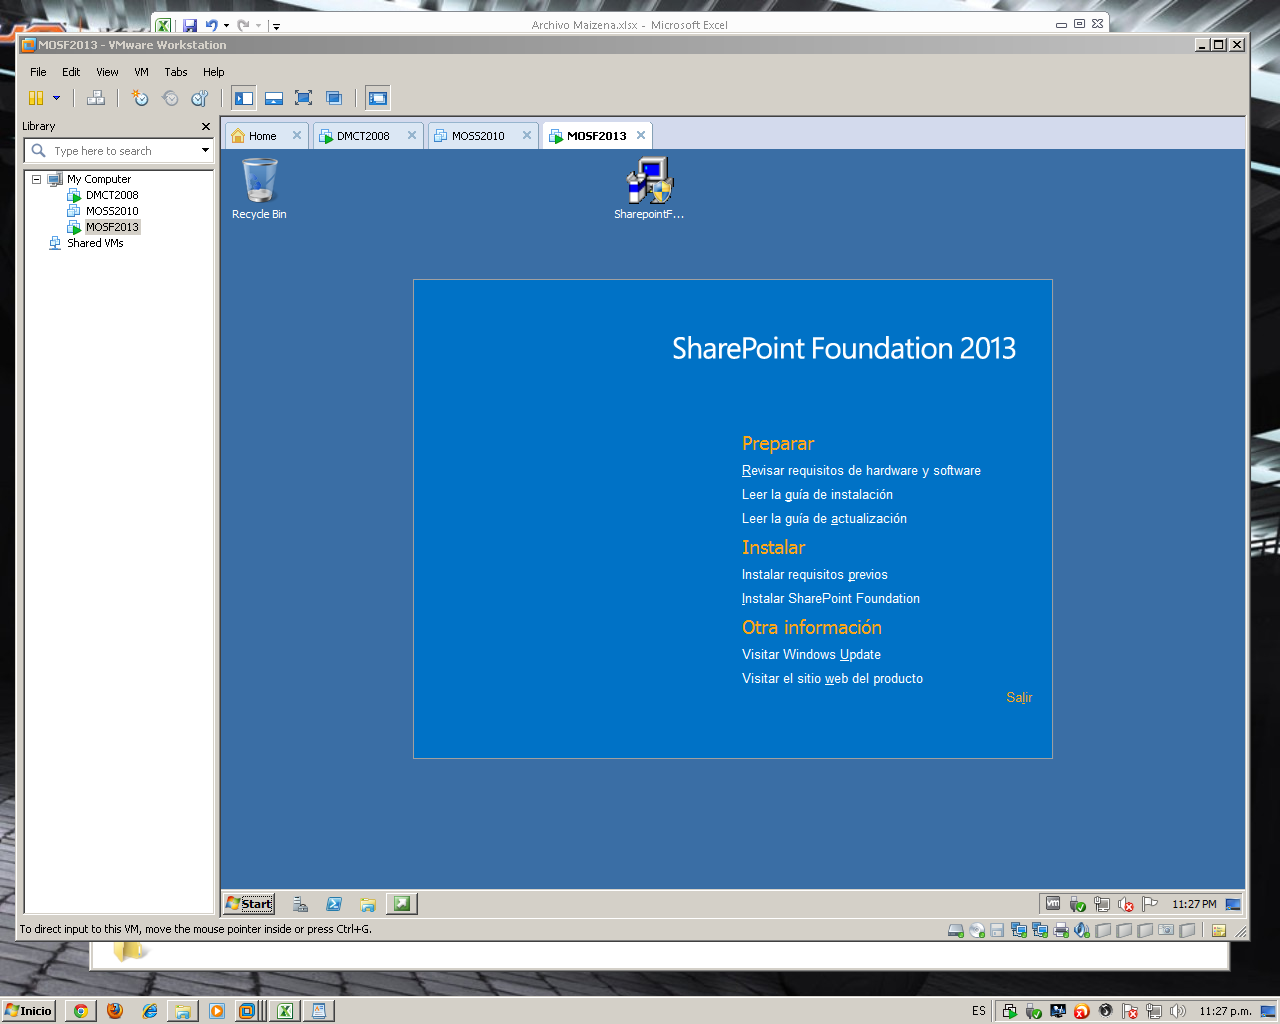Click the message log icon in VMware status bar
This screenshot has width=1280, height=1024.
1219,930
